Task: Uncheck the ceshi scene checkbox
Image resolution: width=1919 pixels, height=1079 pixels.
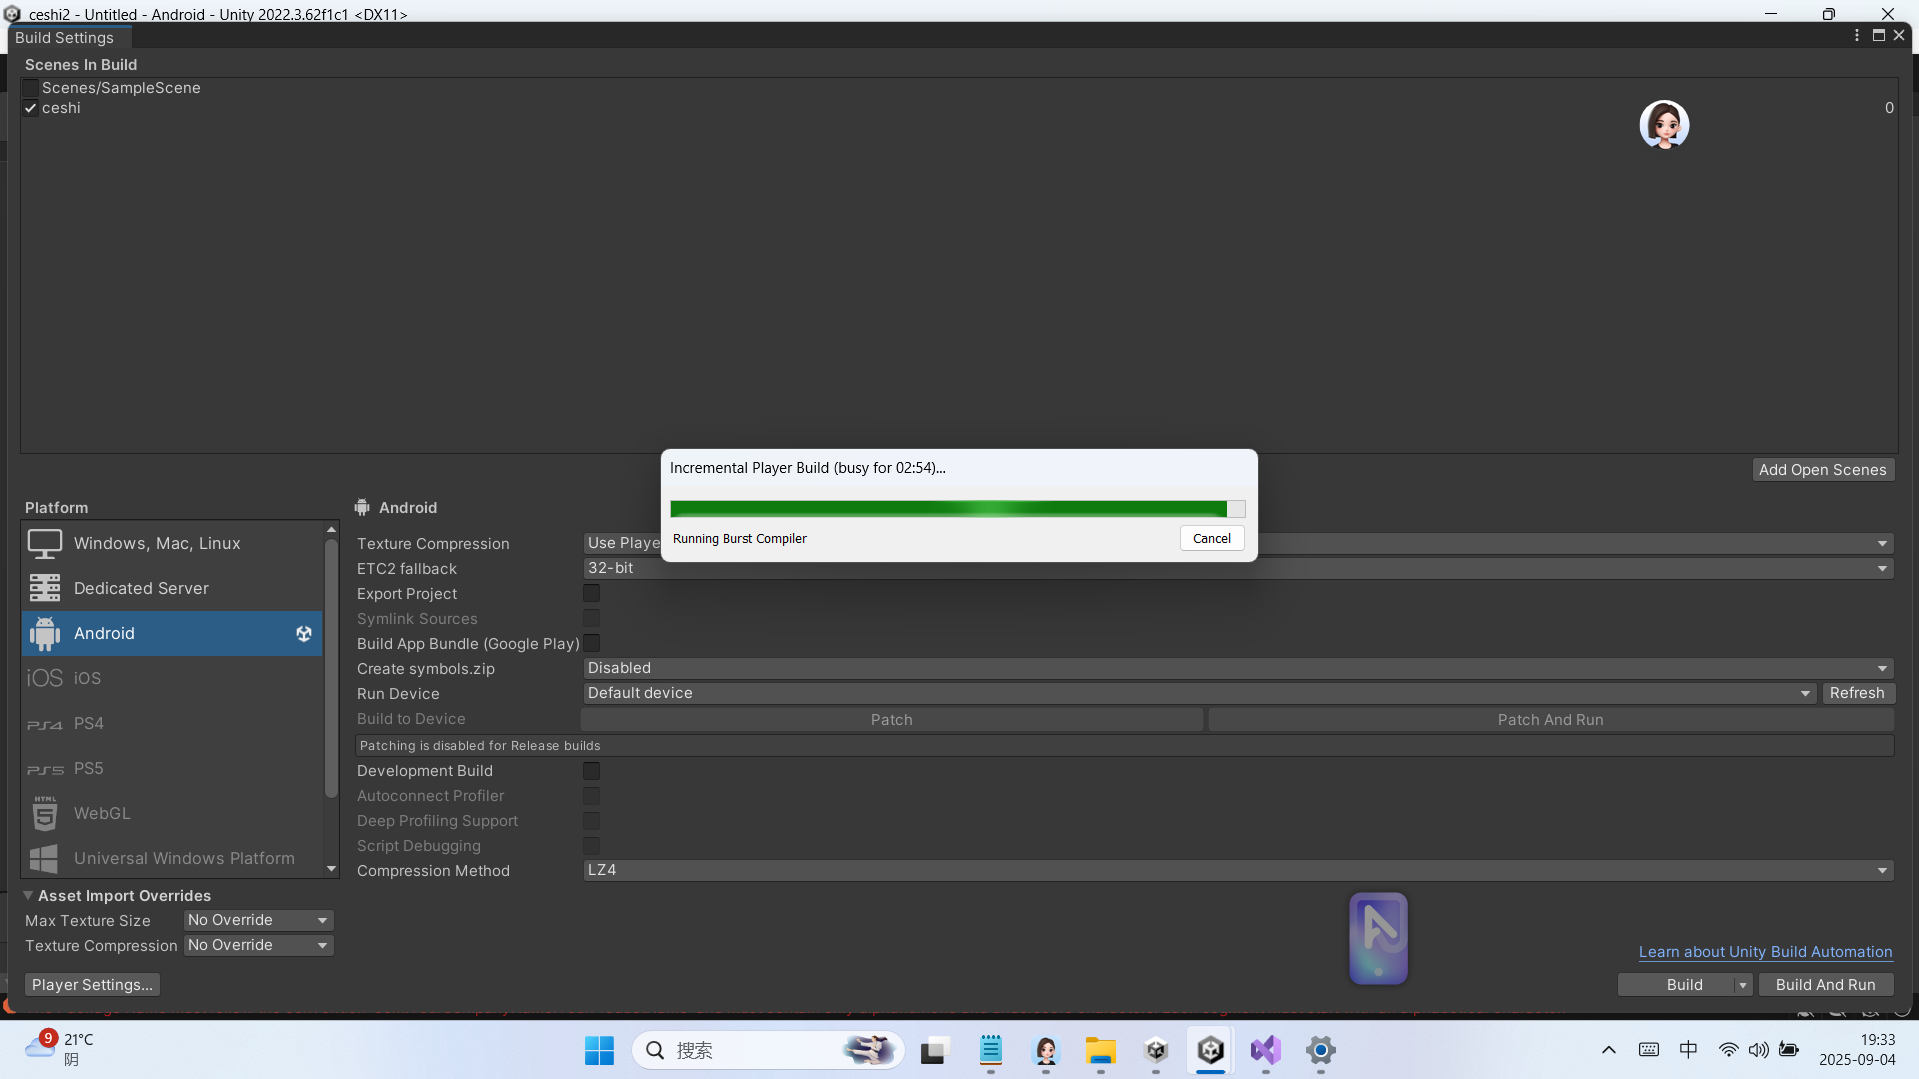Action: click(x=31, y=108)
